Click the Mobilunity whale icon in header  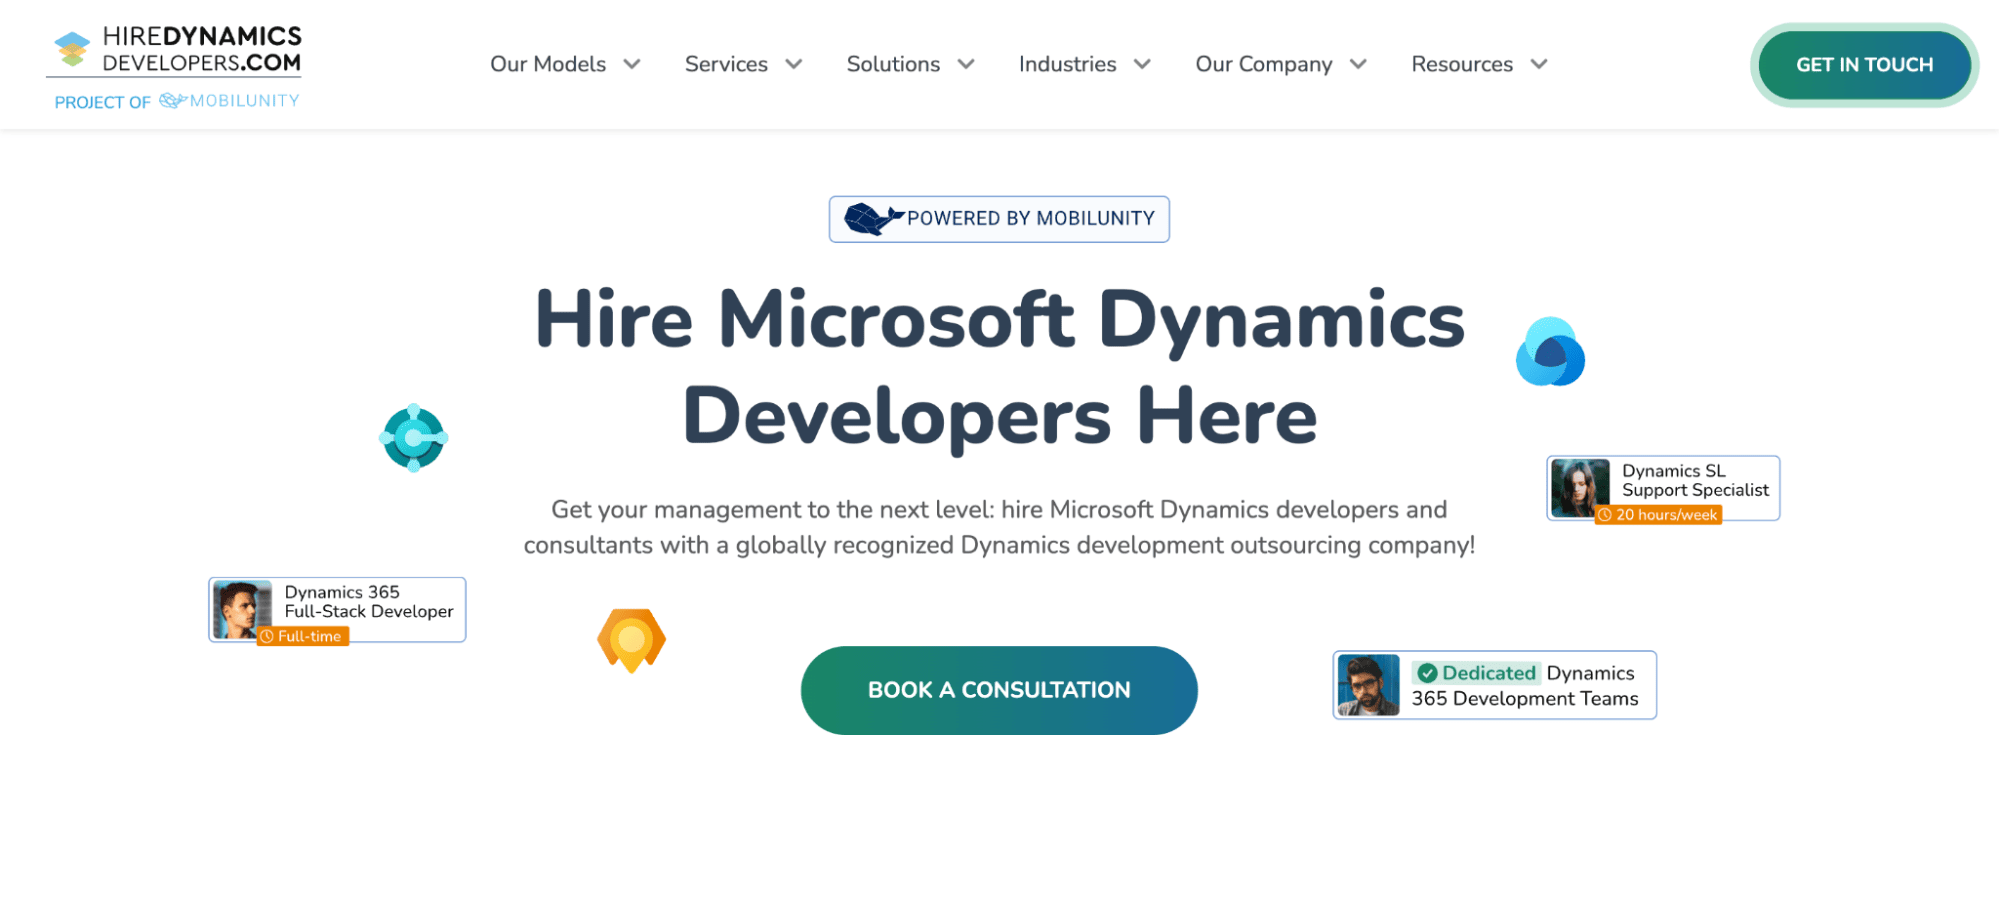click(x=173, y=100)
